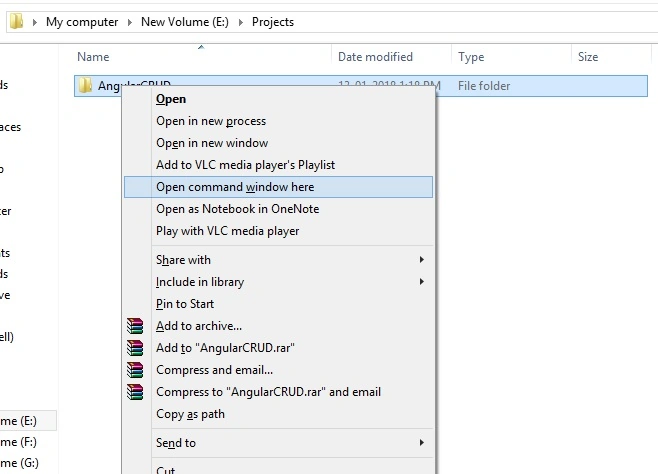
Task: Select Pin to Start
Action: click(x=185, y=304)
